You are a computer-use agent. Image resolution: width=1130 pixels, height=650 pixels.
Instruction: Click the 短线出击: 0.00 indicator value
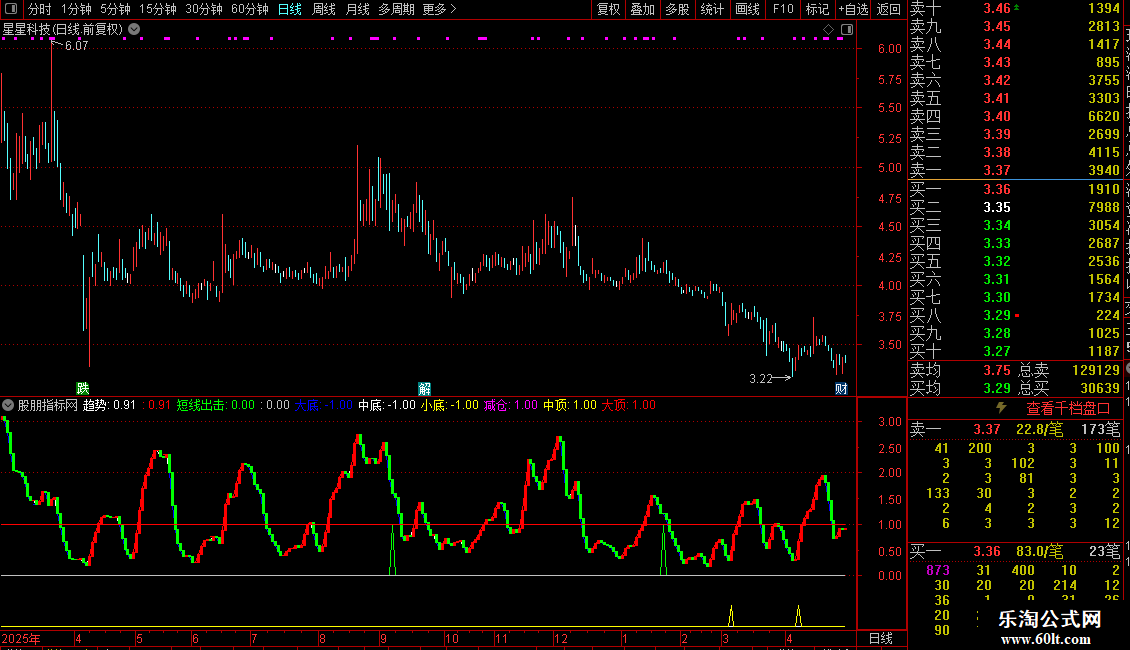pos(215,405)
